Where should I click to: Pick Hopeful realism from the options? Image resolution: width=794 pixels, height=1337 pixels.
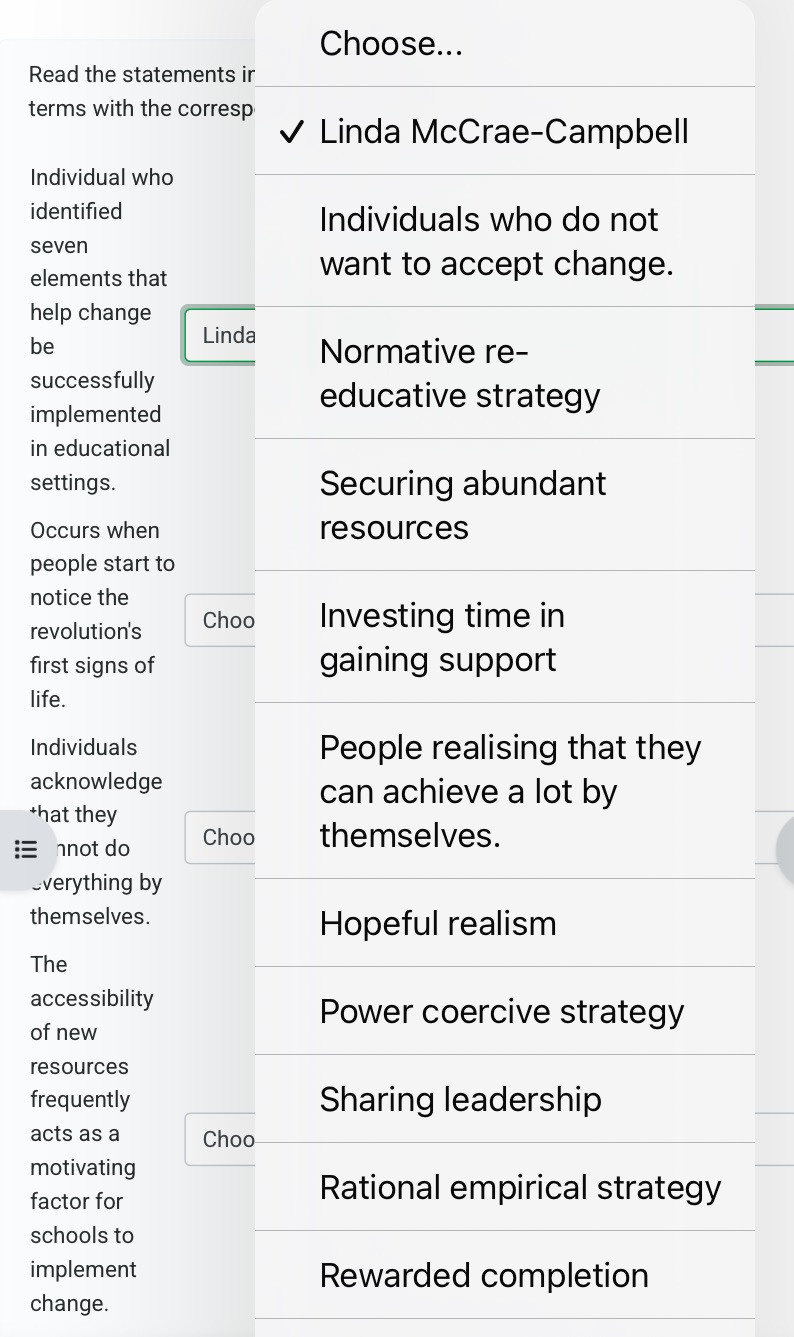438,923
